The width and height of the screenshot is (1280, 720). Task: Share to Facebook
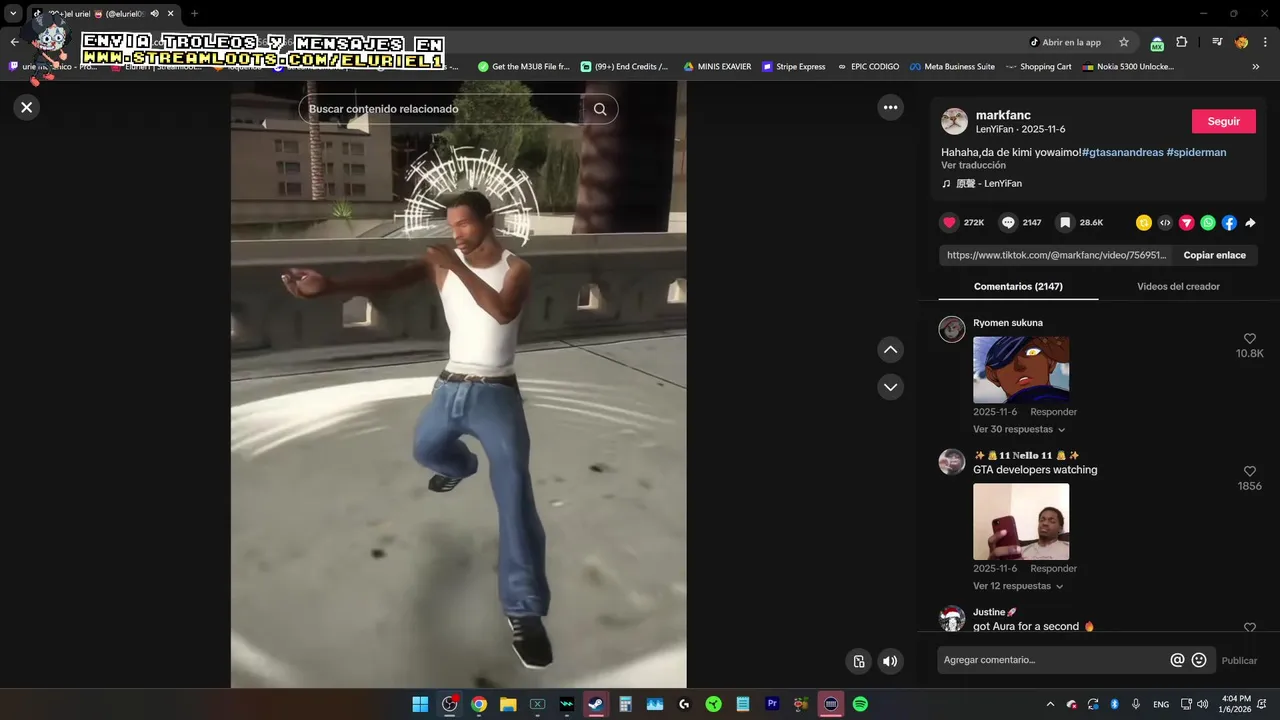point(1229,223)
